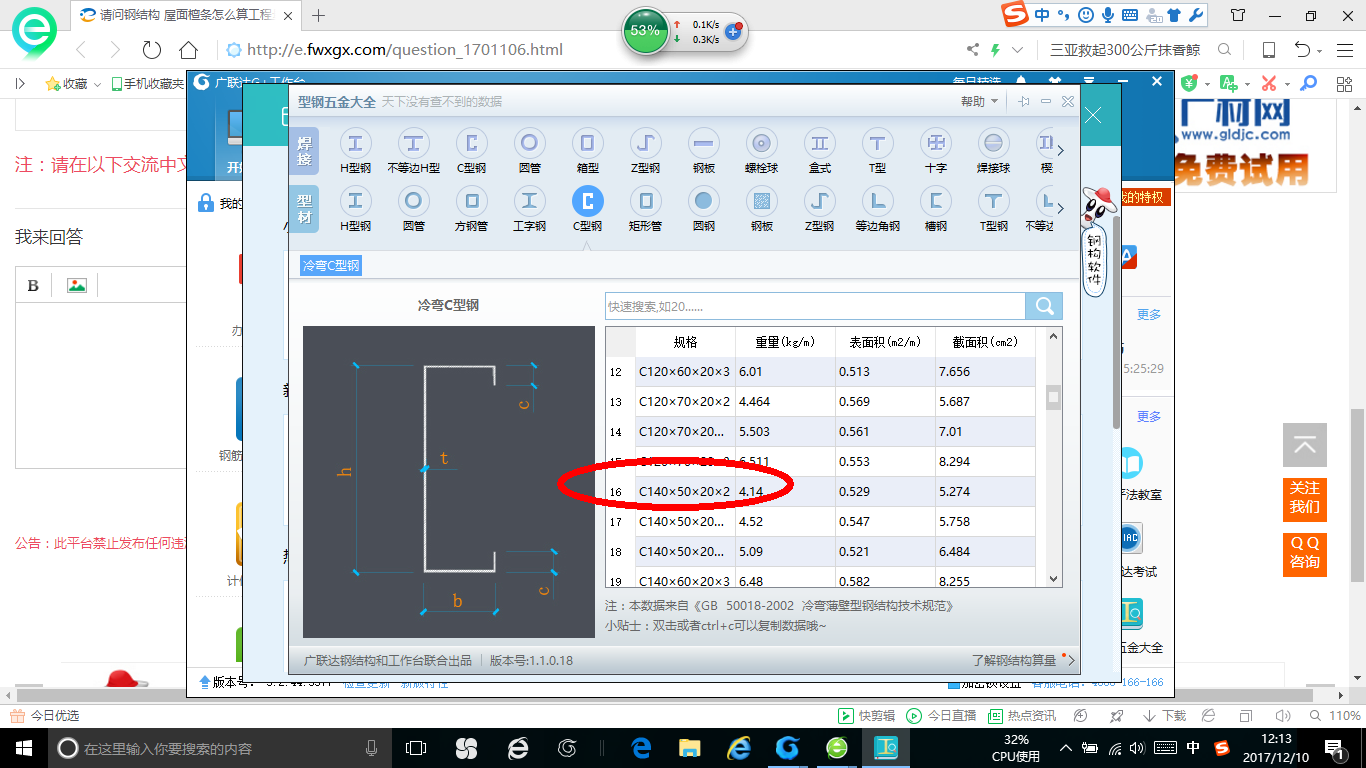Screen dimensions: 1366x768
Task: Go to the browser home page icon
Action: 188,50
